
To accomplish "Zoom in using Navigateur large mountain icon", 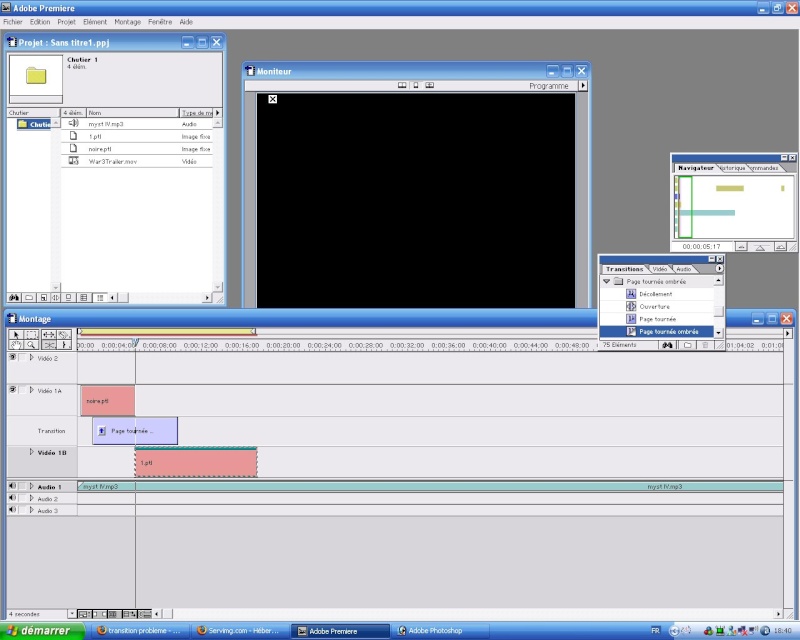I will [x=780, y=247].
